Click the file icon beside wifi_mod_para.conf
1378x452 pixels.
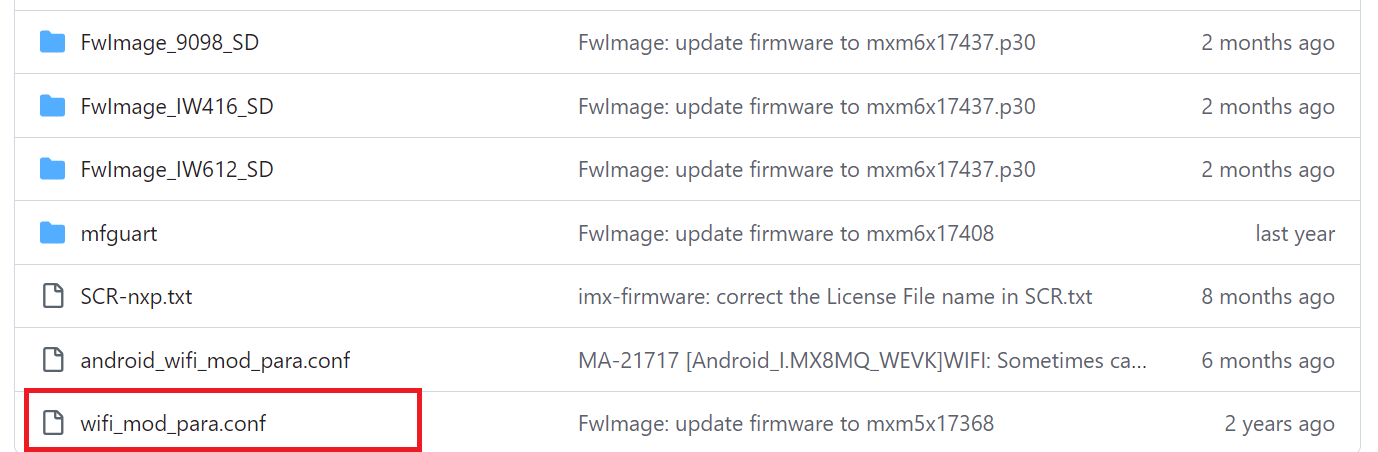pyautogui.click(x=52, y=424)
